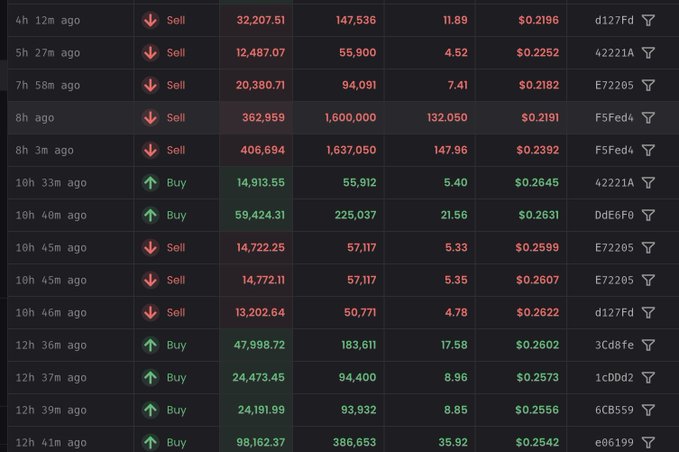This screenshot has width=679, height=452.
Task: Filter icon in the 8h 3m ago row
Action: pyautogui.click(x=648, y=150)
